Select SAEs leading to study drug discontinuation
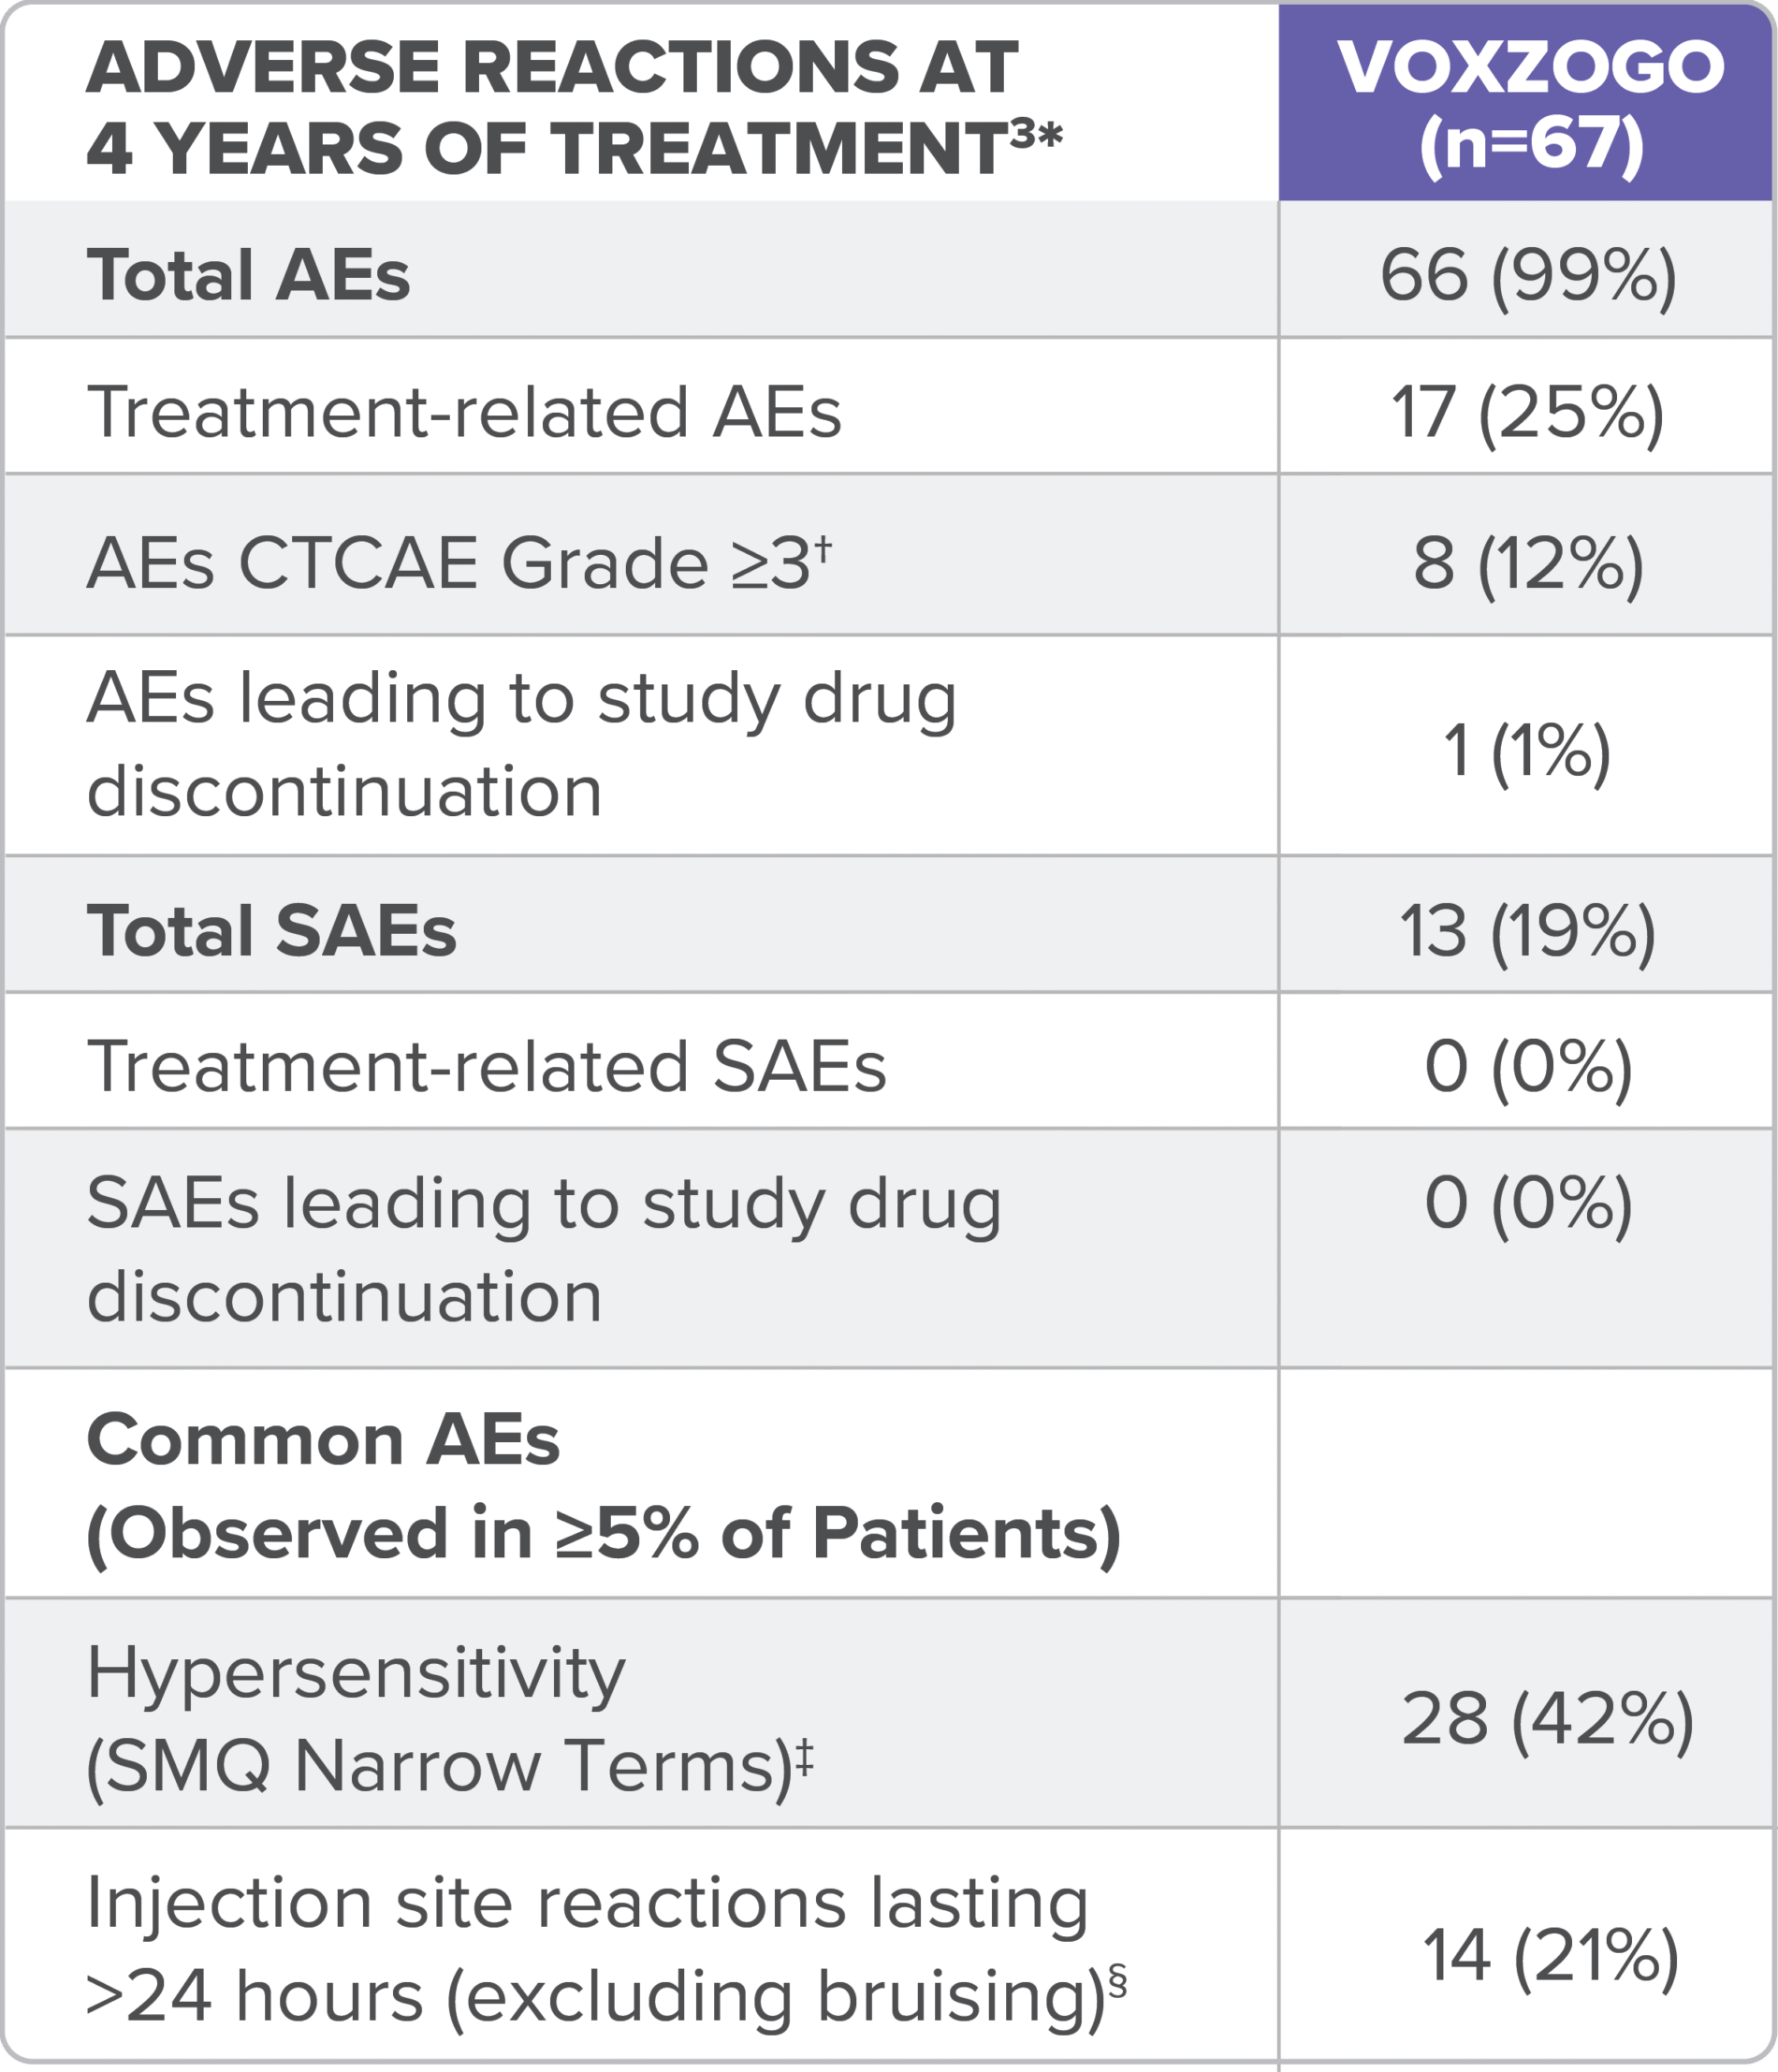This screenshot has height=2072, width=1778. tap(543, 1249)
